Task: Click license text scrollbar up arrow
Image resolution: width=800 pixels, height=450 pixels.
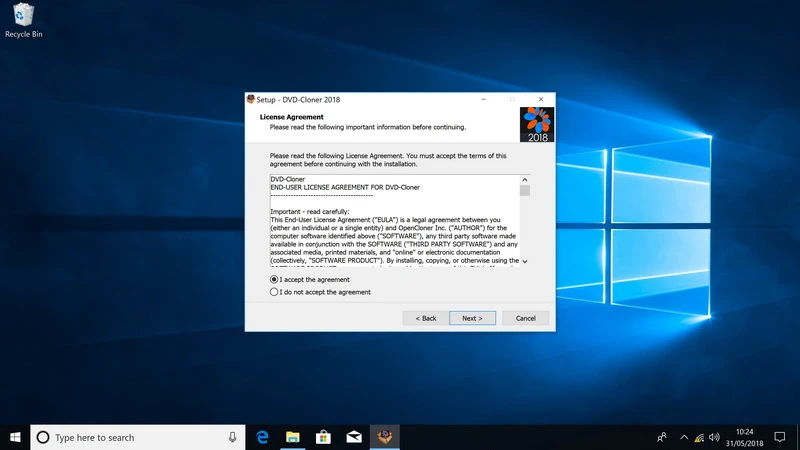Action: click(524, 180)
